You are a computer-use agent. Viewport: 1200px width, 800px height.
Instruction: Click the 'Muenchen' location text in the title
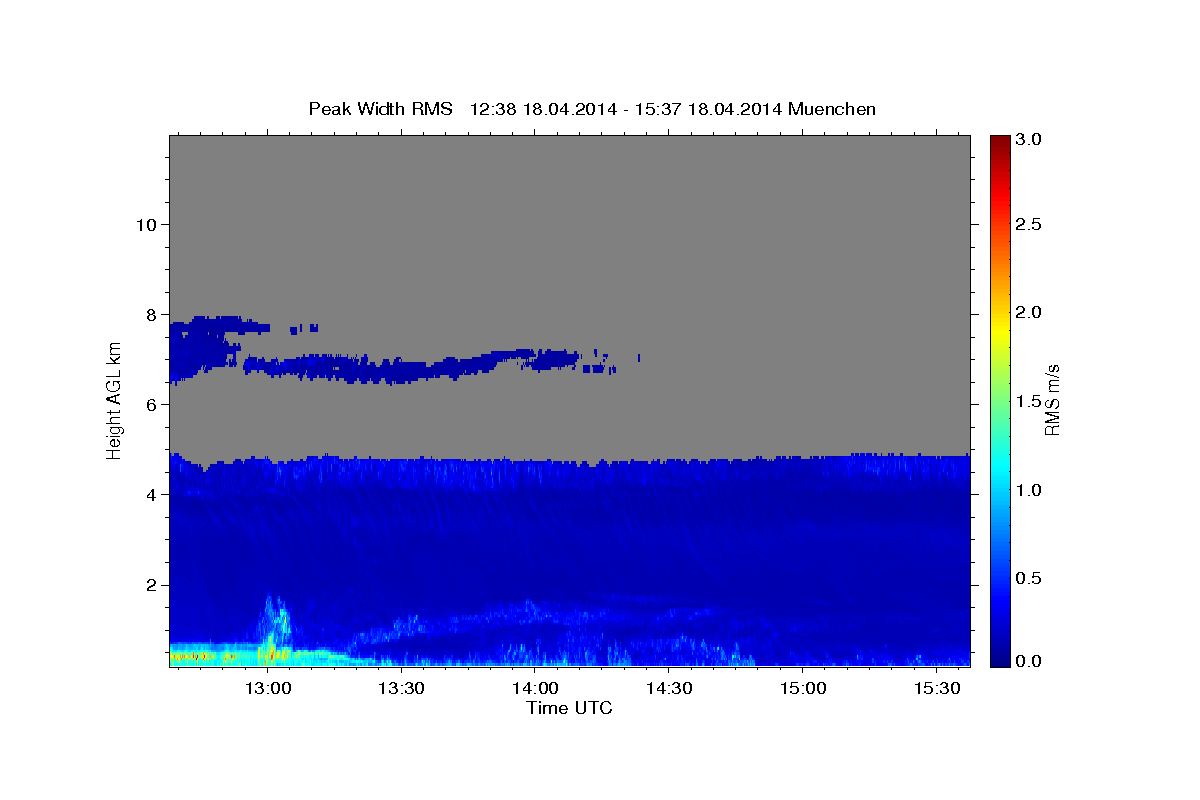832,109
